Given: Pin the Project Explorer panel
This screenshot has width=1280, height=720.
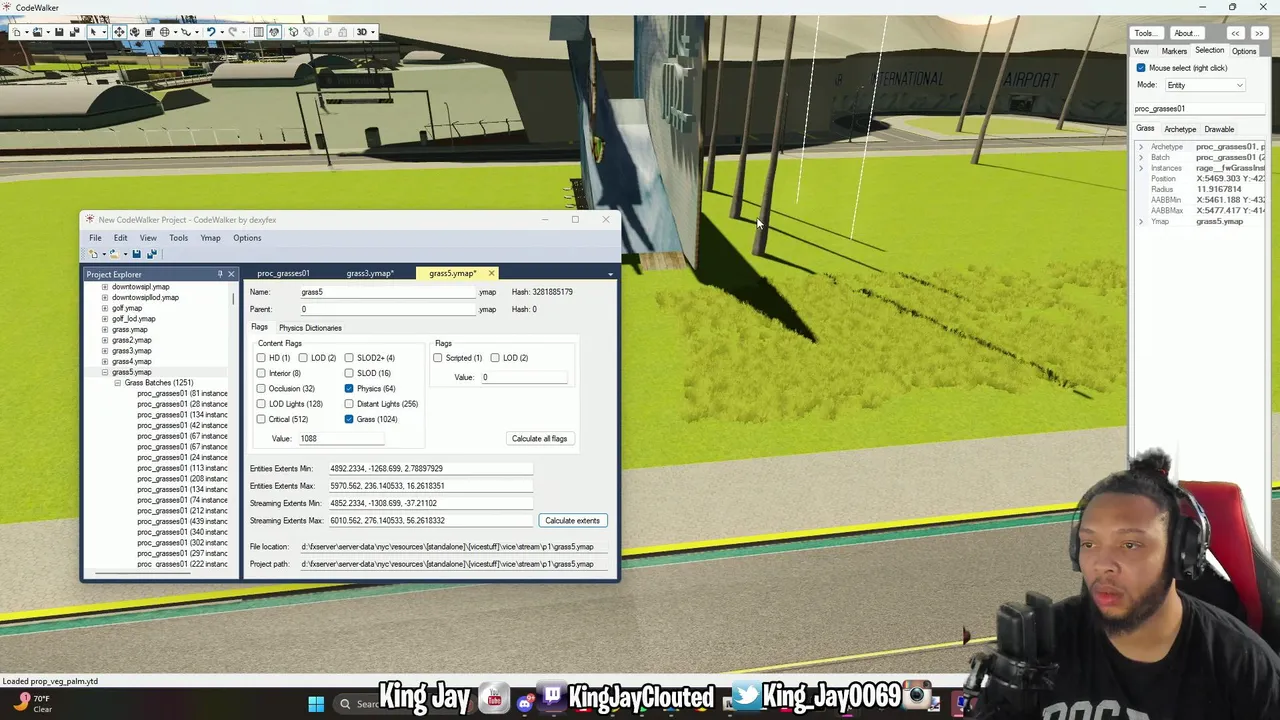Looking at the screenshot, I should (x=220, y=274).
